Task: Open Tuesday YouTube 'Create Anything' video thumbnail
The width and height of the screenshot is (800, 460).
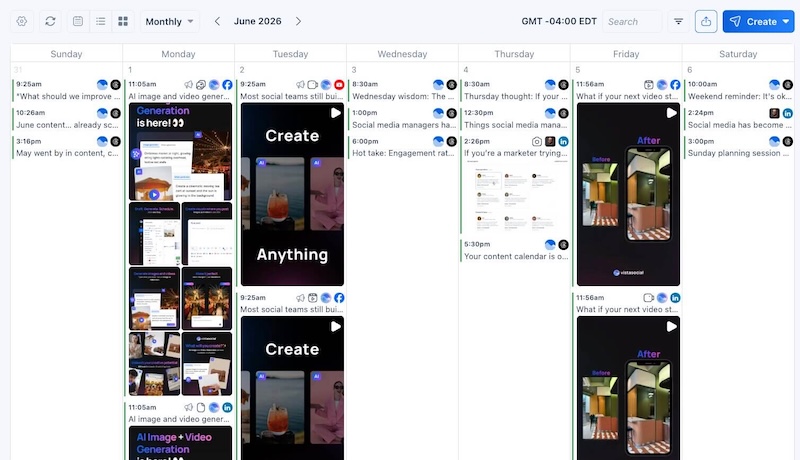Action: (x=292, y=194)
